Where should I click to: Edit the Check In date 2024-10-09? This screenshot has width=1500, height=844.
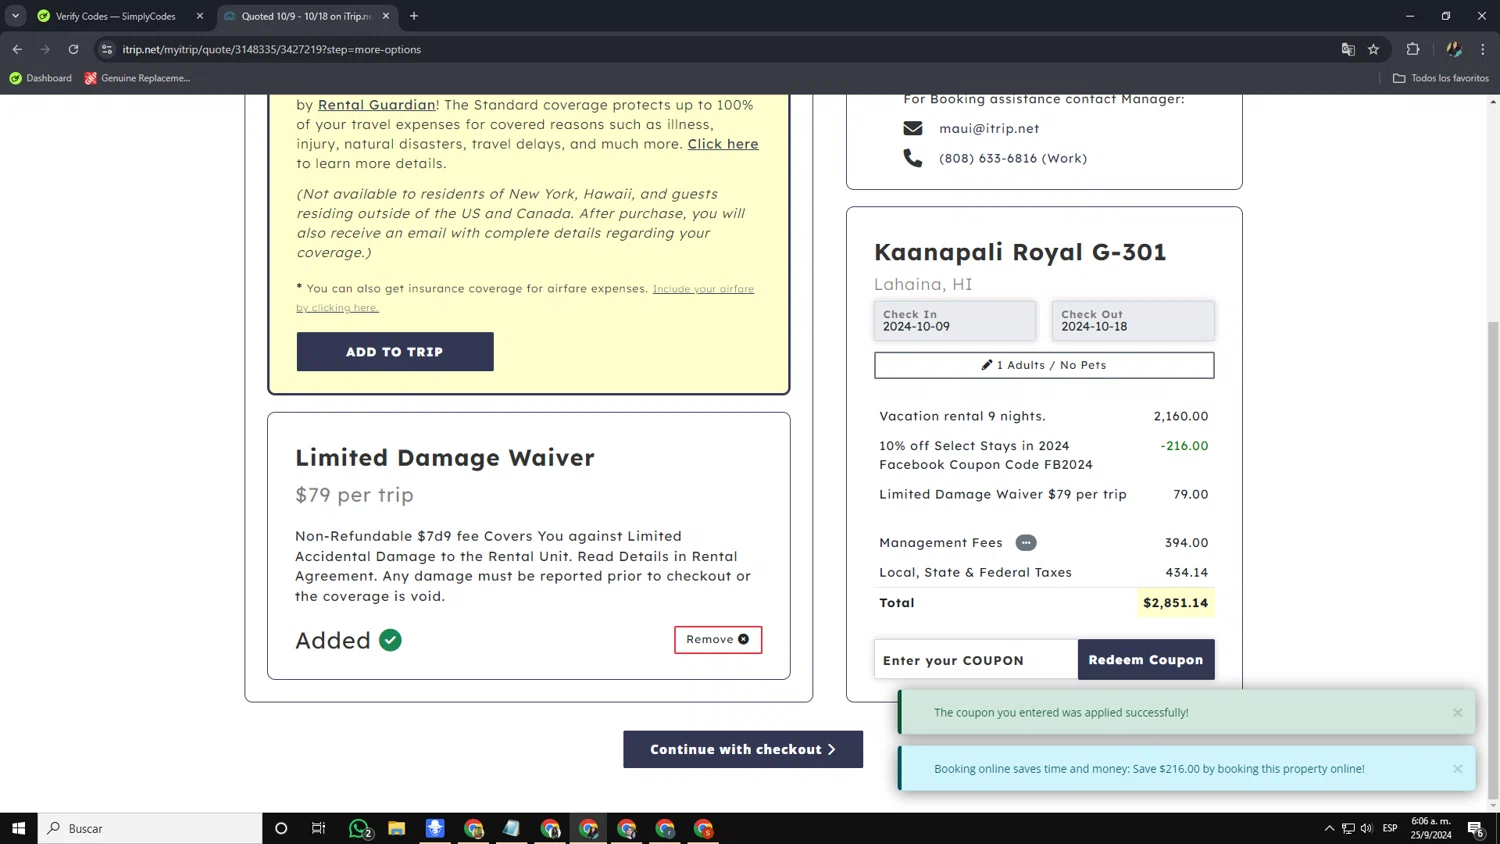tap(955, 321)
